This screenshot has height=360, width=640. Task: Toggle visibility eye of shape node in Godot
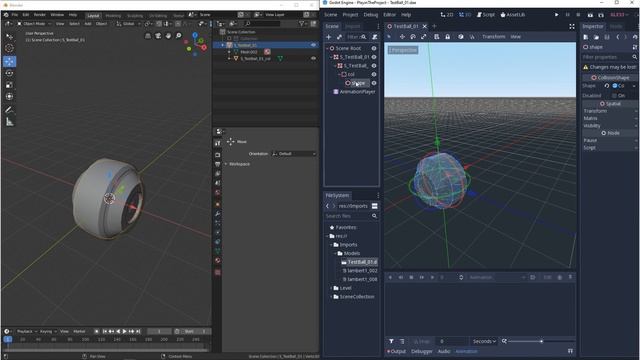[373, 83]
